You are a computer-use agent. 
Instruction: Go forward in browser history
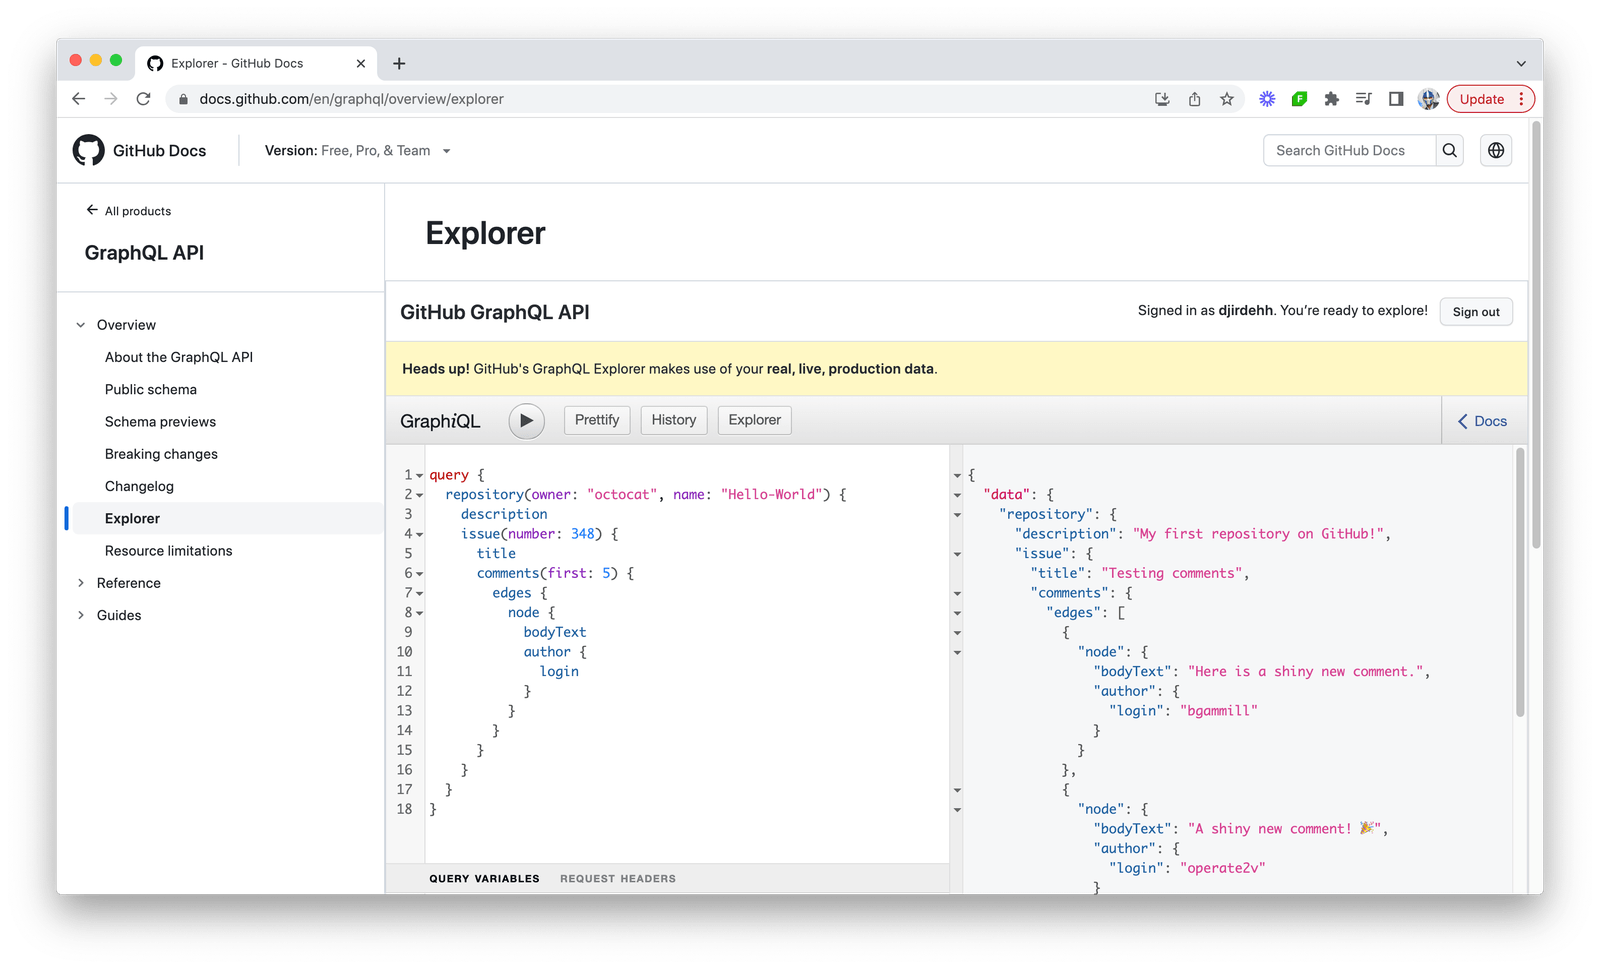[x=111, y=99]
